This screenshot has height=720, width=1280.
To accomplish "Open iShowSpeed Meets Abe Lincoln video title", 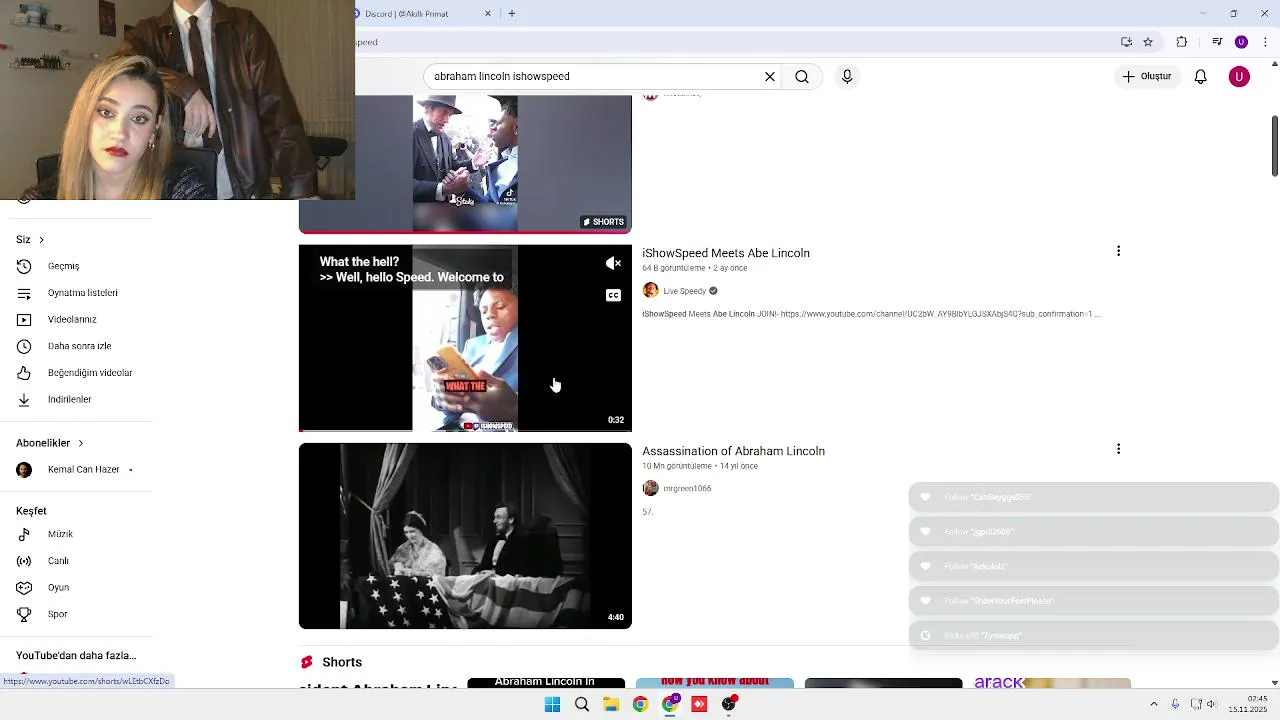I will (x=726, y=253).
